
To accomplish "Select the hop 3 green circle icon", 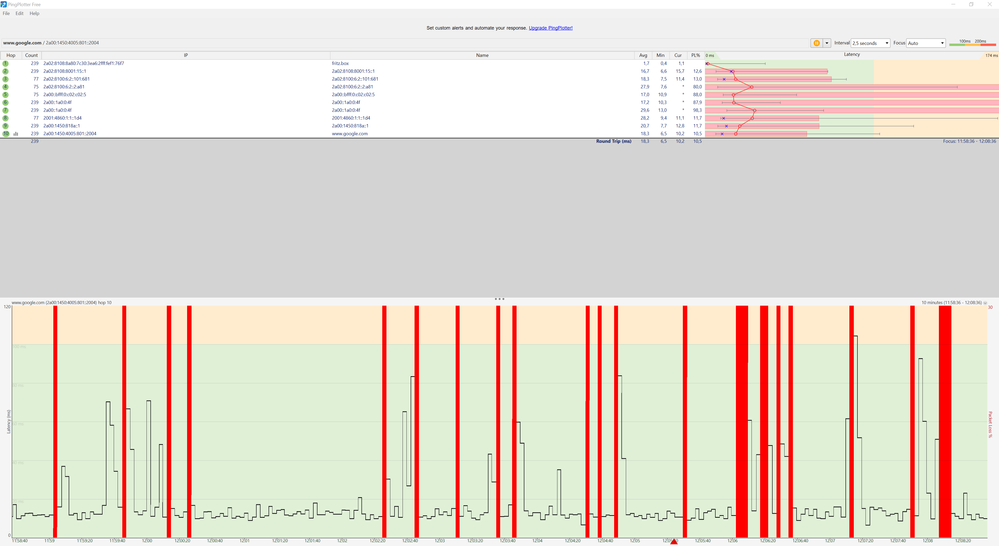I will pos(6,79).
